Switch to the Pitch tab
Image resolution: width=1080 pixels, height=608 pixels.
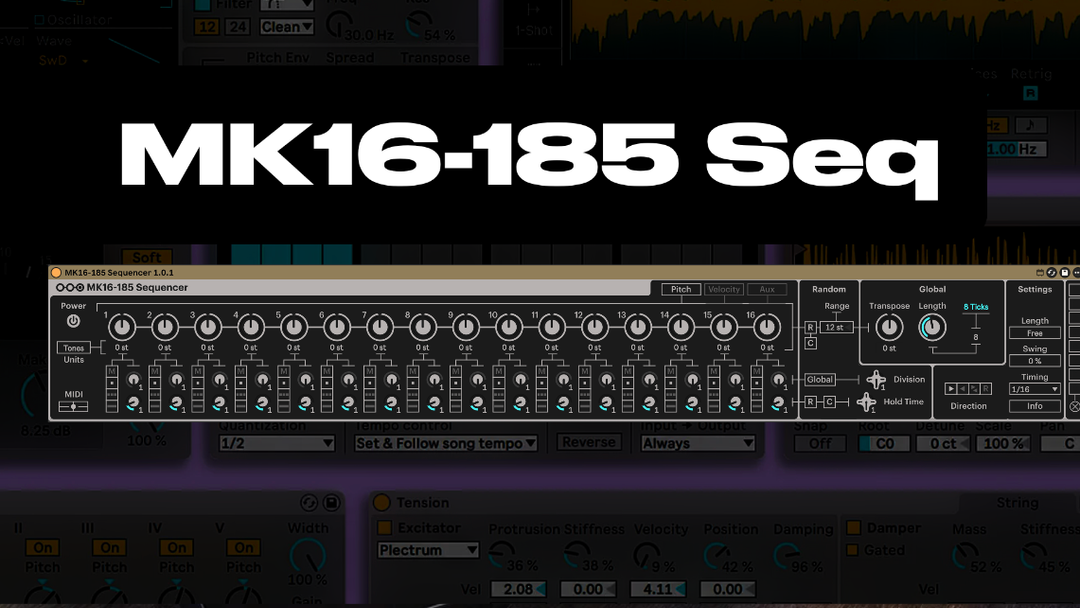[x=681, y=289]
